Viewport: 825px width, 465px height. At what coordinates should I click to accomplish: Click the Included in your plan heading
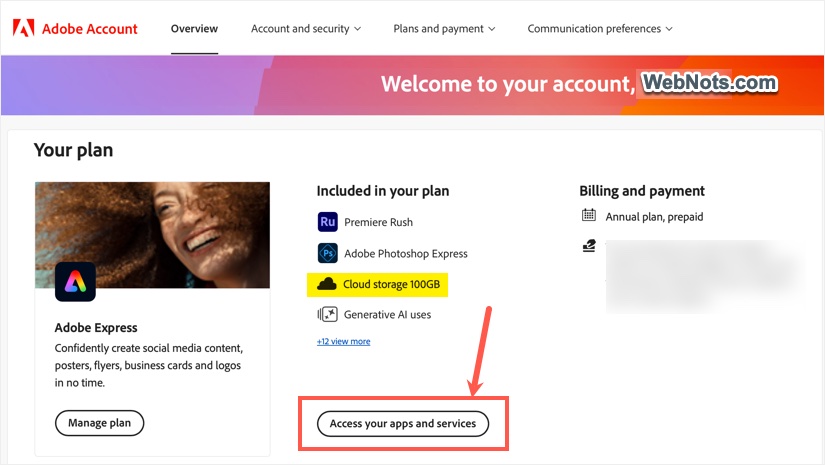[383, 191]
